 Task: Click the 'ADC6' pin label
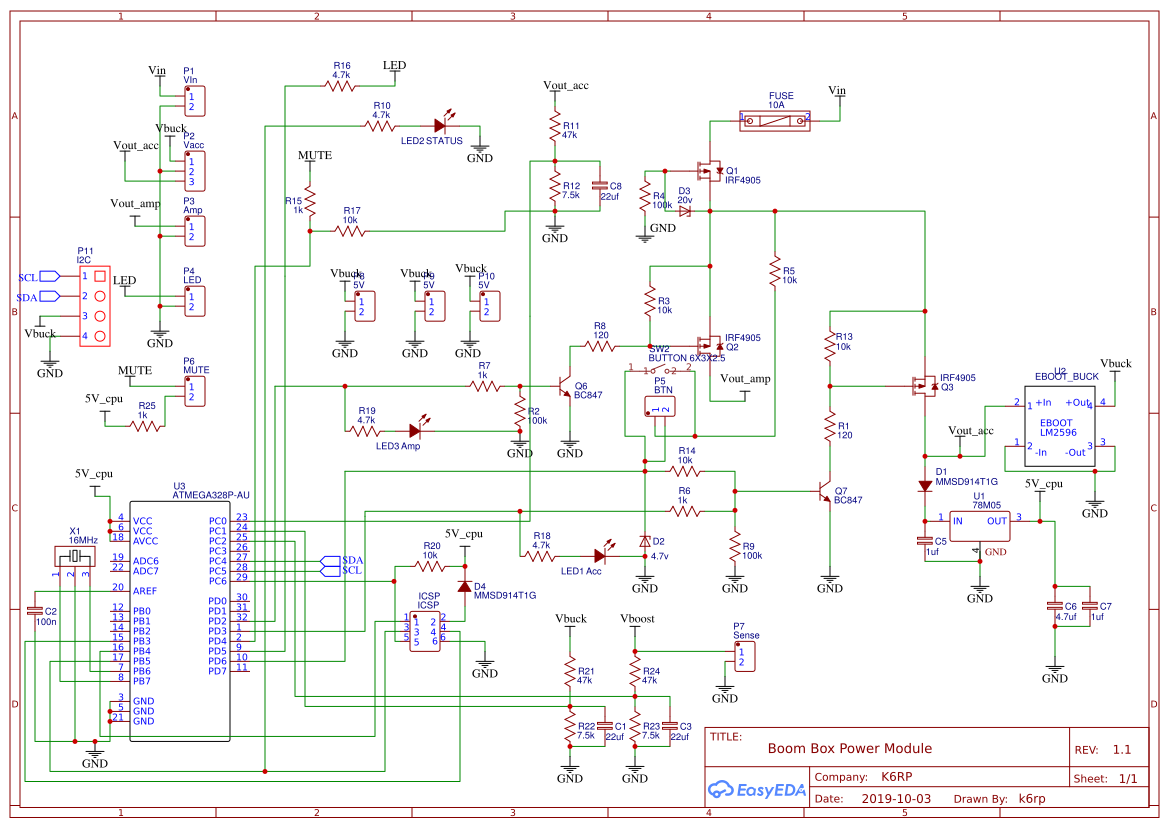pos(145,561)
